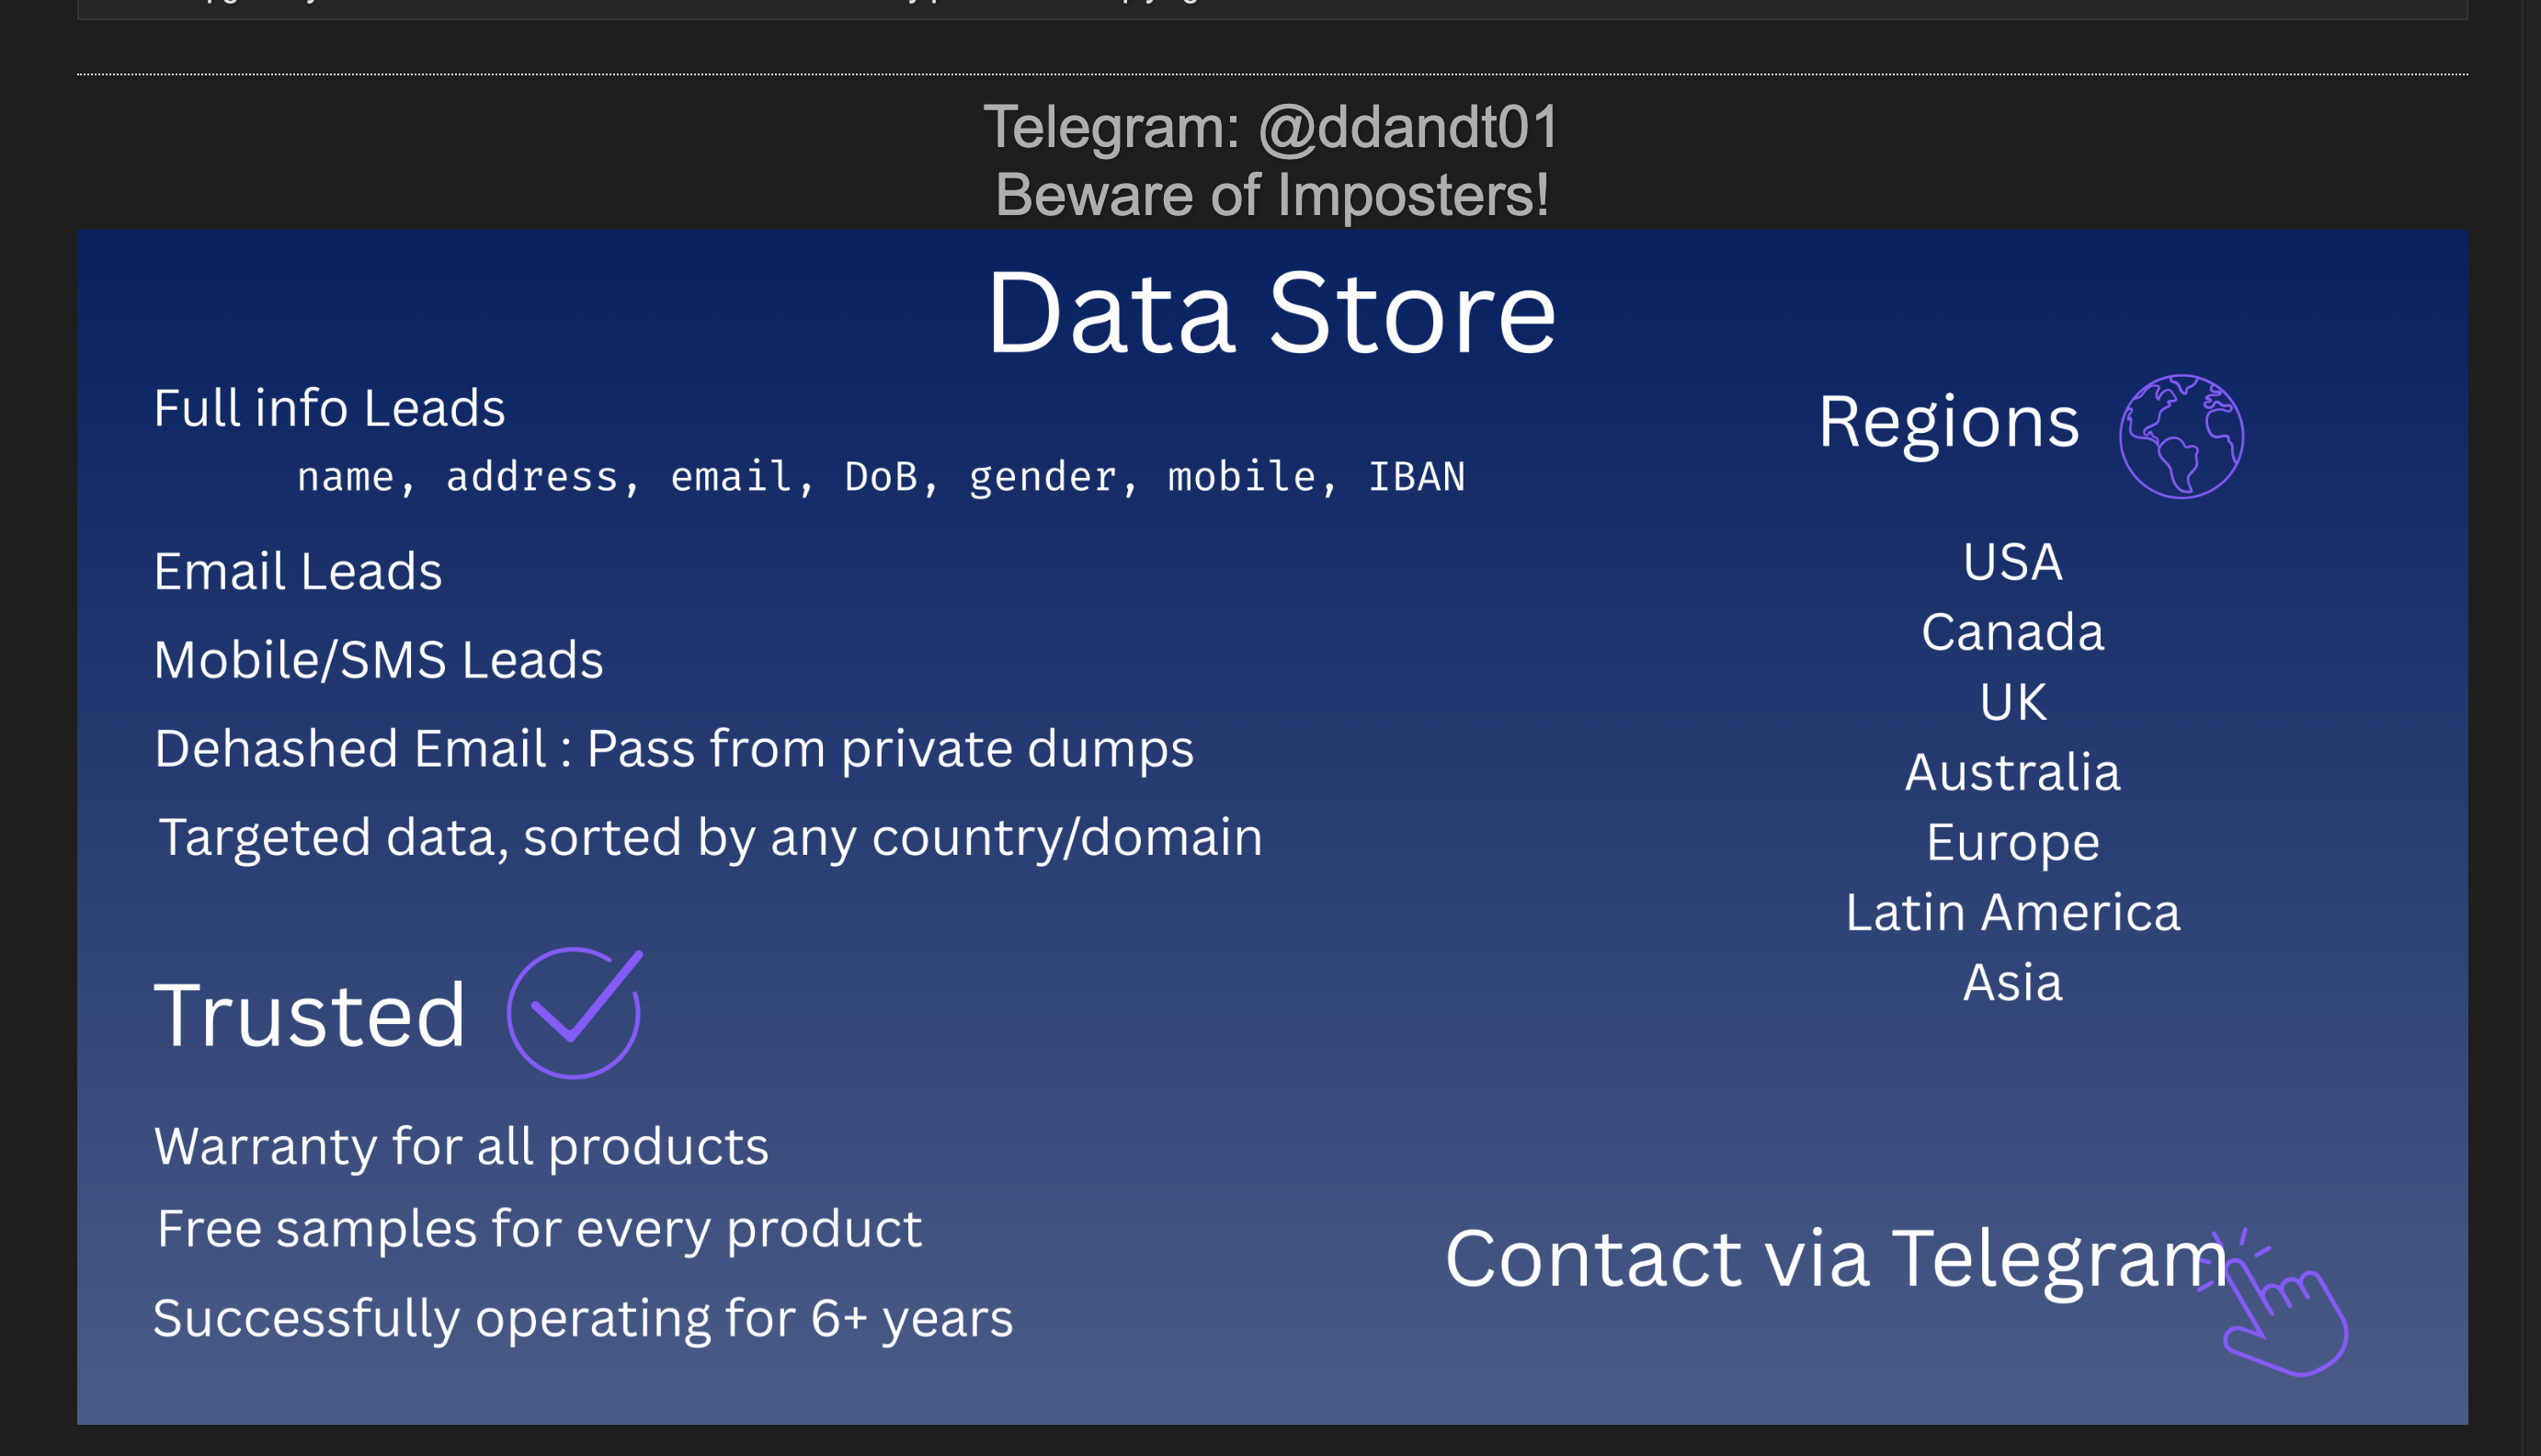Screen dimensions: 2541x1456
Task: Click the purple globe icon beside Regions
Action: (2181, 436)
